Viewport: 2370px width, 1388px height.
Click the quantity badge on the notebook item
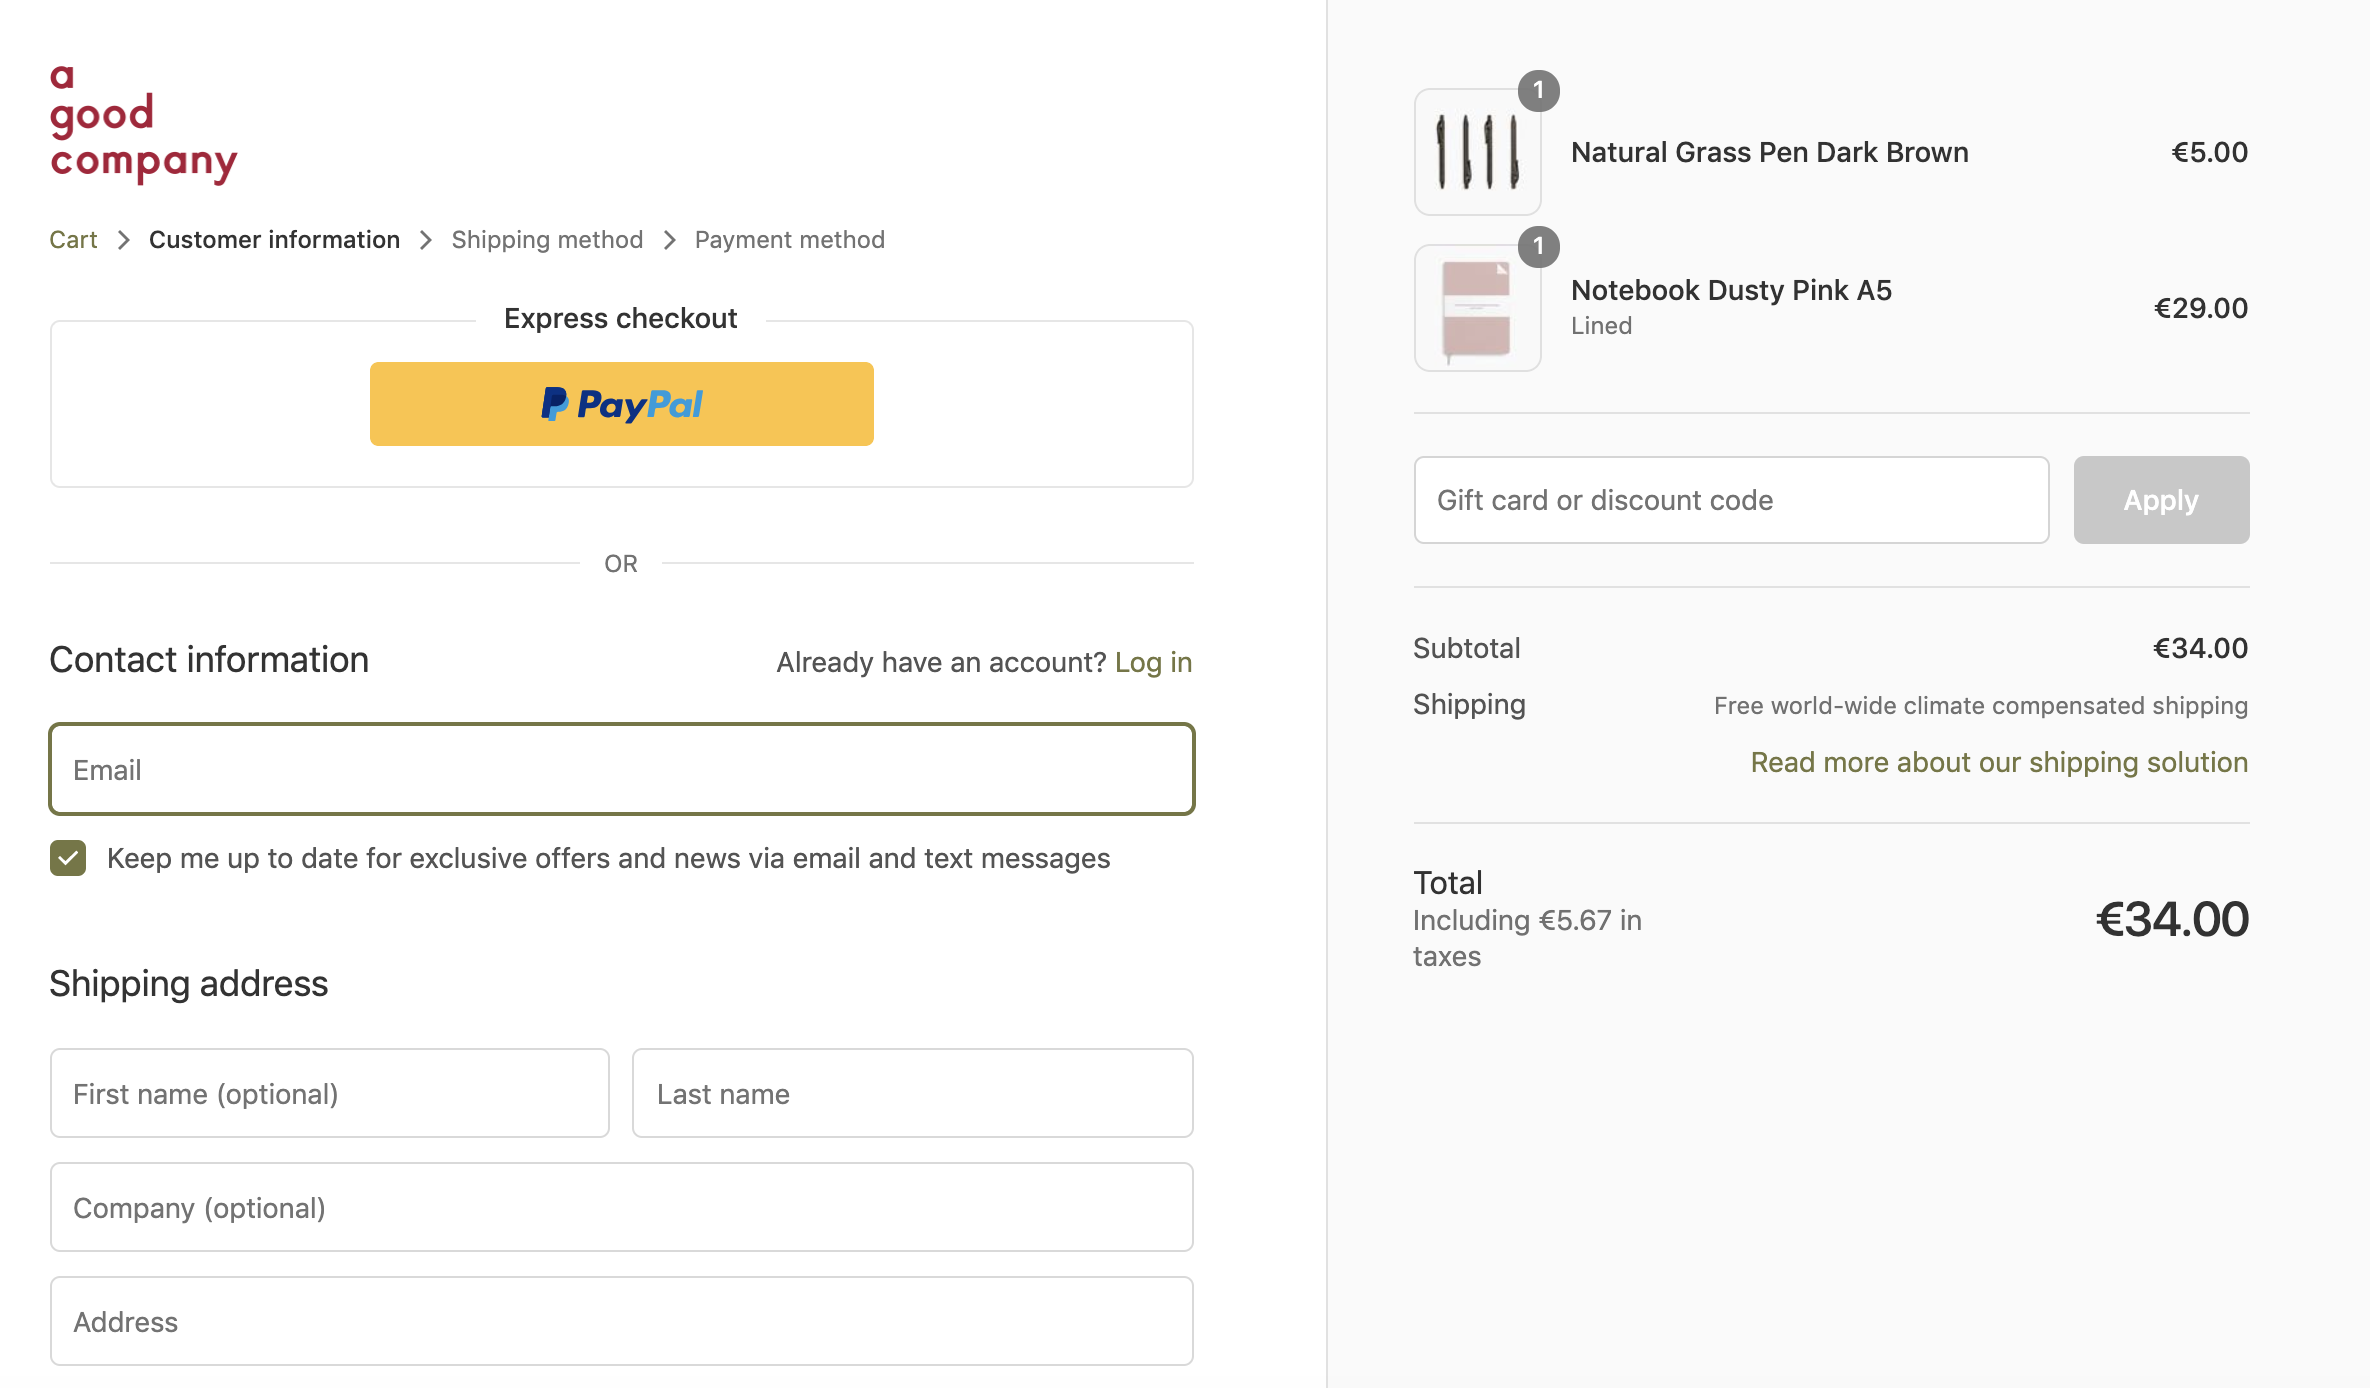pyautogui.click(x=1538, y=247)
